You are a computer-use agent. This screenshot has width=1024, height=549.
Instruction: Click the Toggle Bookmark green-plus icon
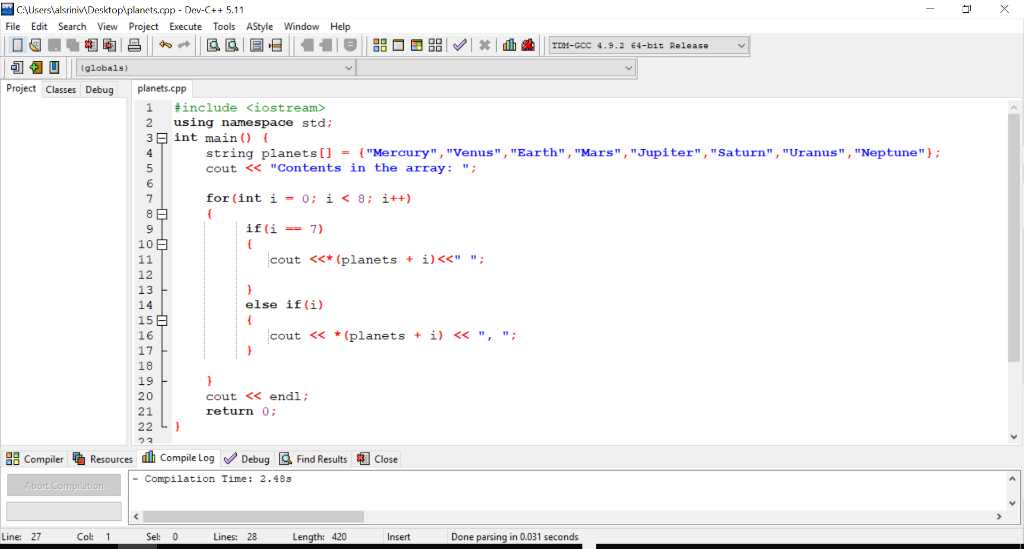pyautogui.click(x=35, y=67)
